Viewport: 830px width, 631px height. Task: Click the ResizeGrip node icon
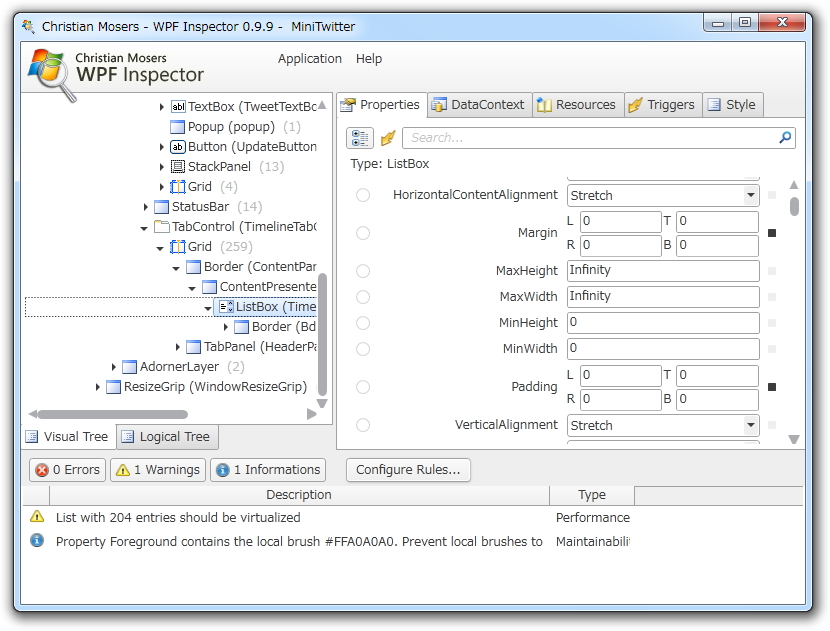(113, 387)
